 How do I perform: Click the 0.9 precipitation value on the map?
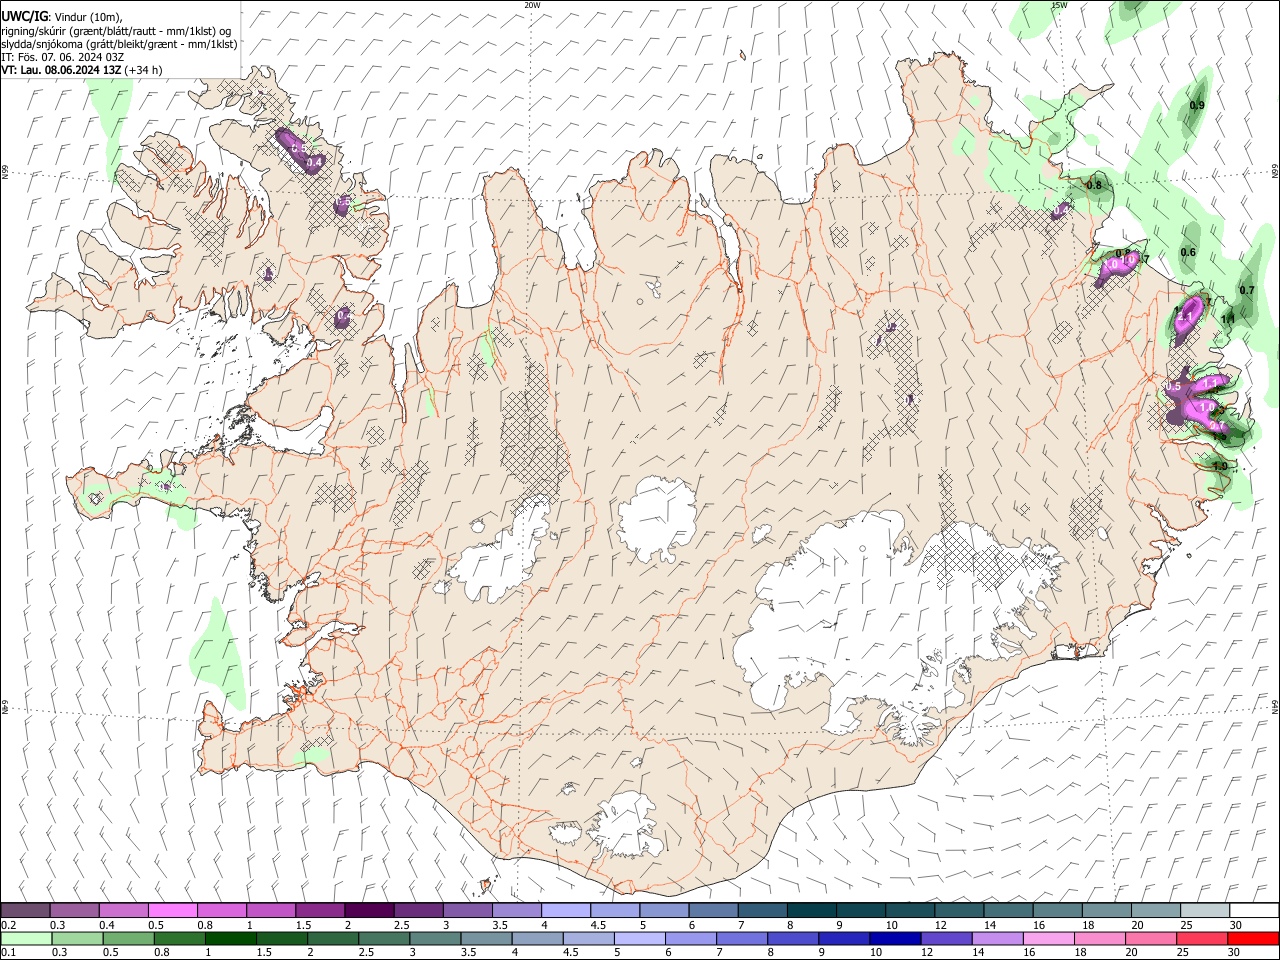click(x=1197, y=105)
